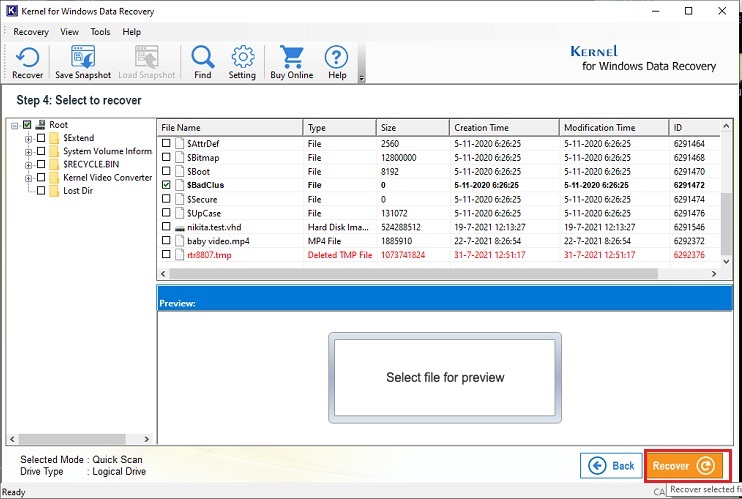
Task: Sort by the Size column header
Action: click(413, 127)
